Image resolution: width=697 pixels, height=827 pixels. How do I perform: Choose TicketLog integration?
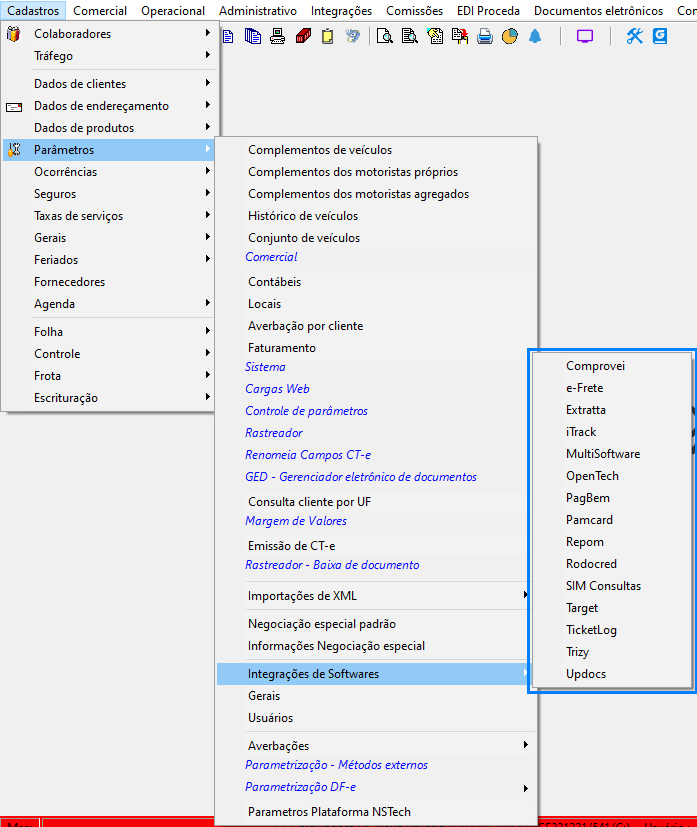point(612,630)
